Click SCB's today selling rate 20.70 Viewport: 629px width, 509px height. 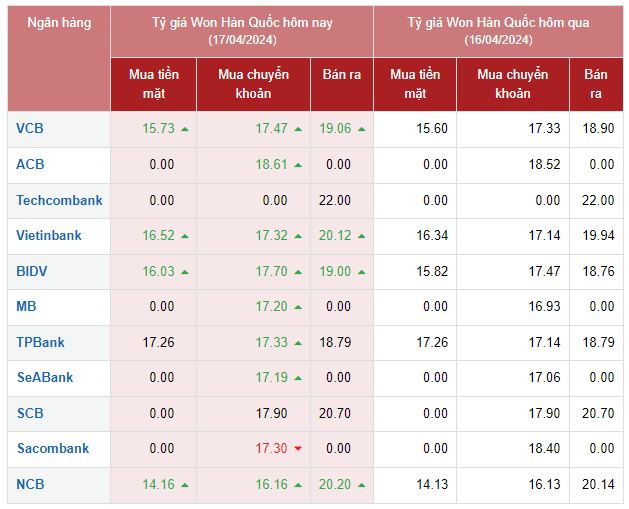tap(335, 413)
